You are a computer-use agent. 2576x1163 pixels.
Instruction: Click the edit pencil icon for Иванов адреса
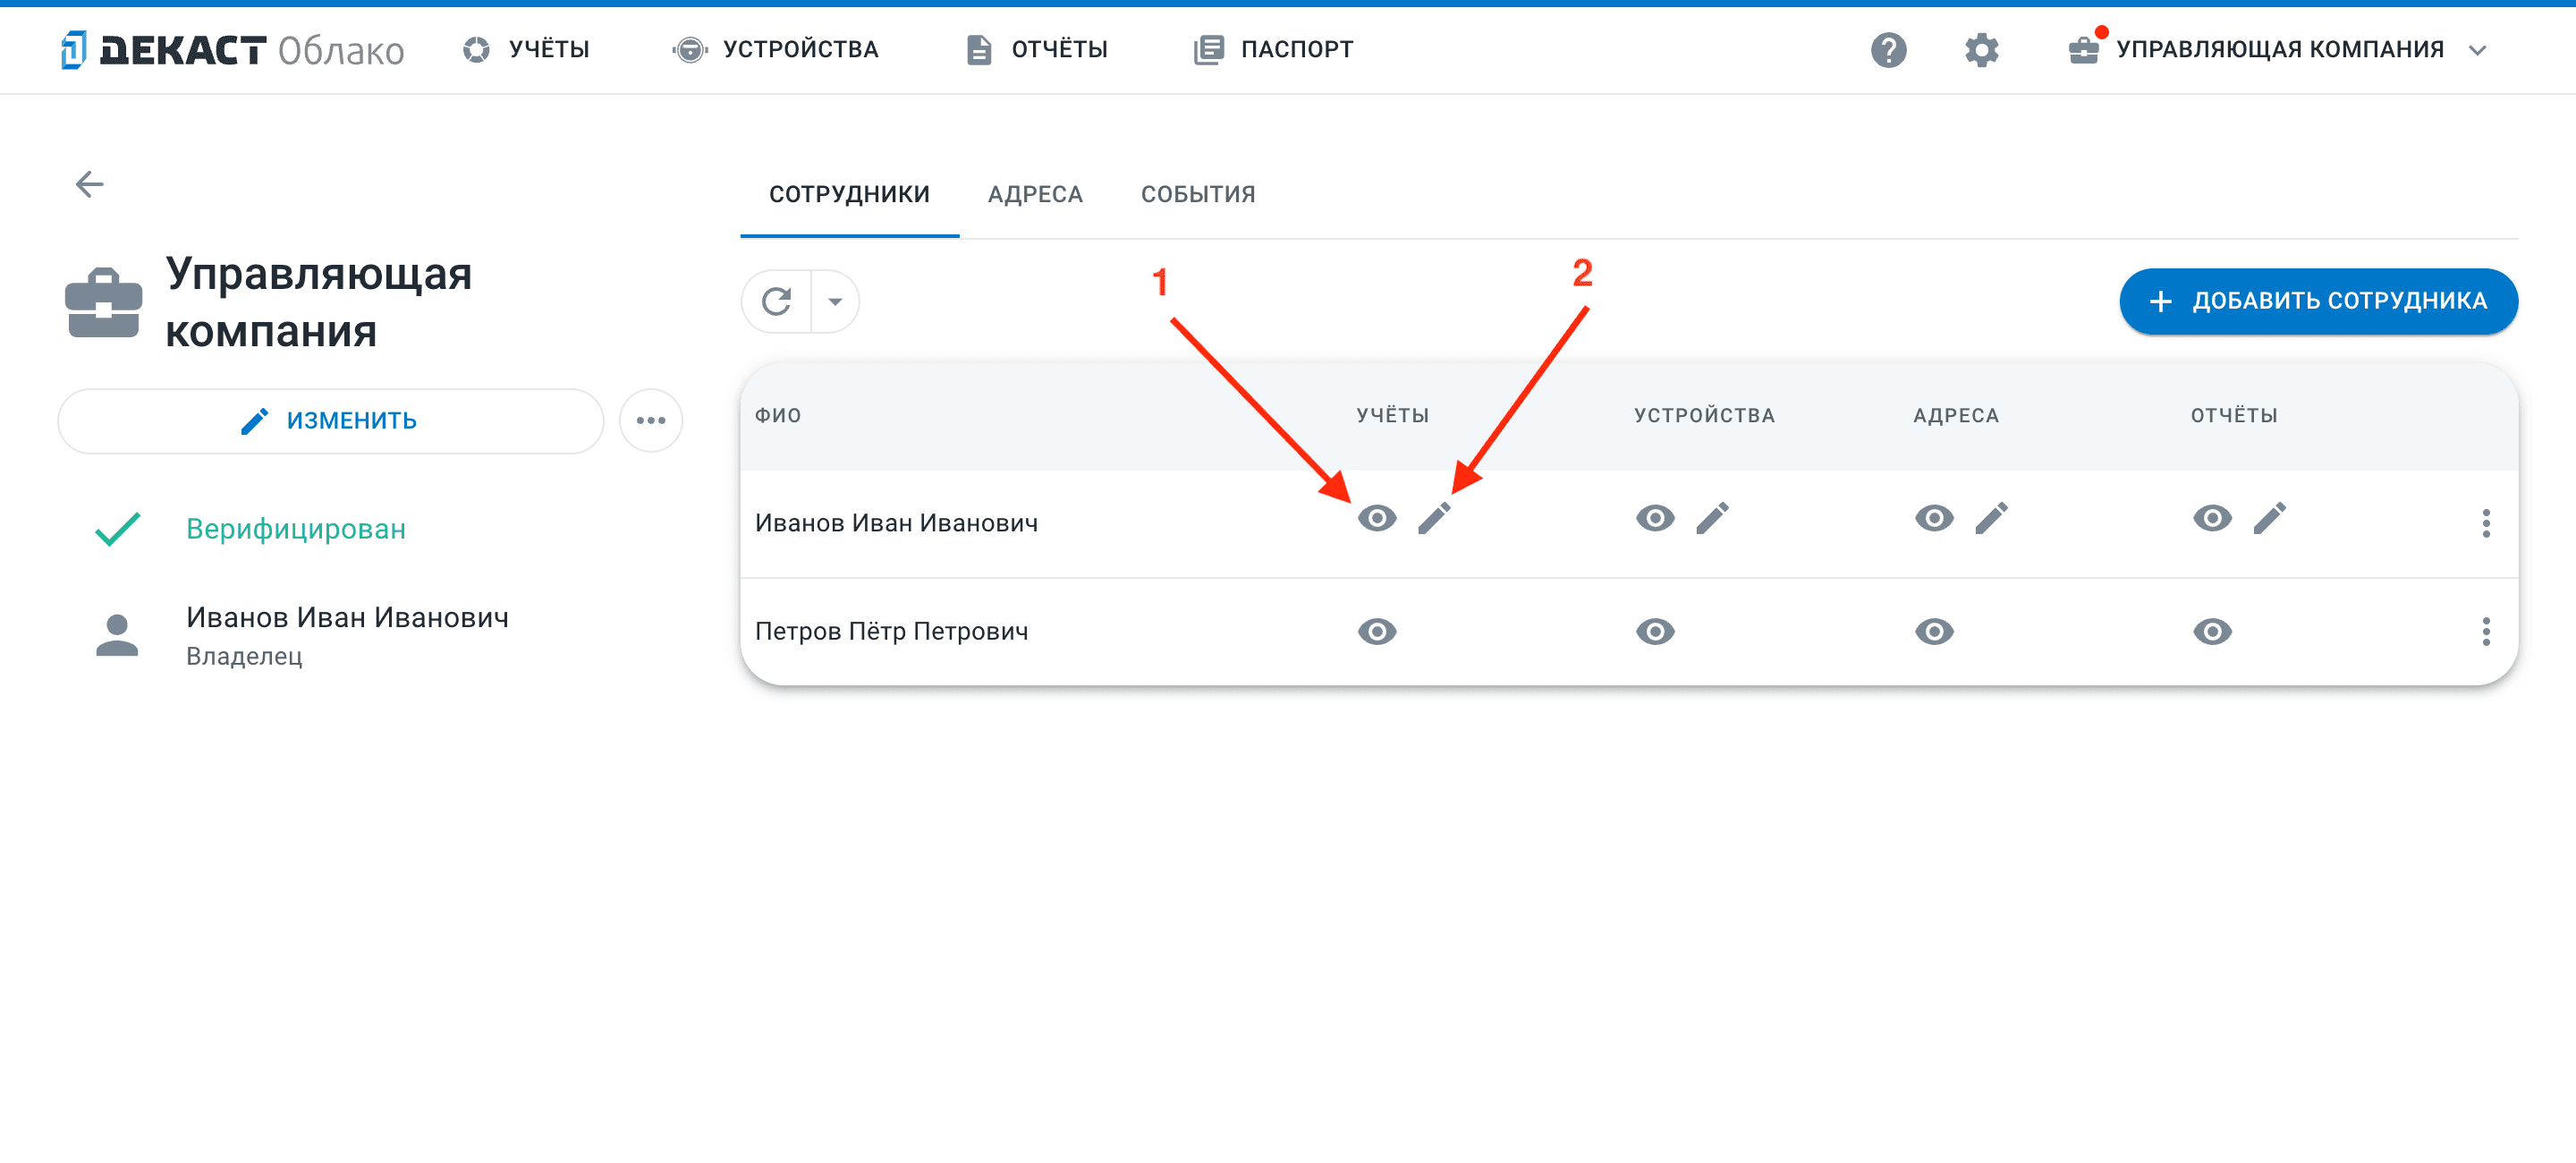[x=1991, y=521]
